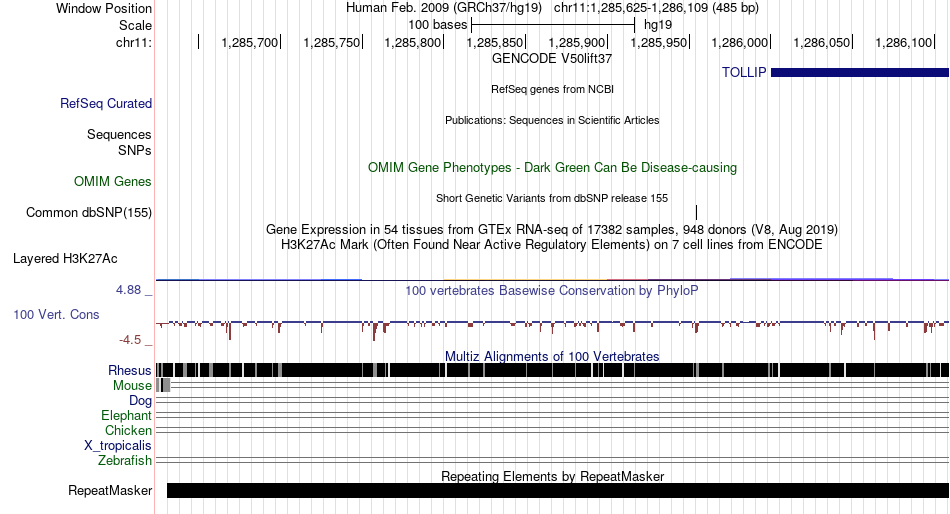Click the Common dbSNP(155) track label
The width and height of the screenshot is (950, 514).
pyautogui.click(x=88, y=213)
